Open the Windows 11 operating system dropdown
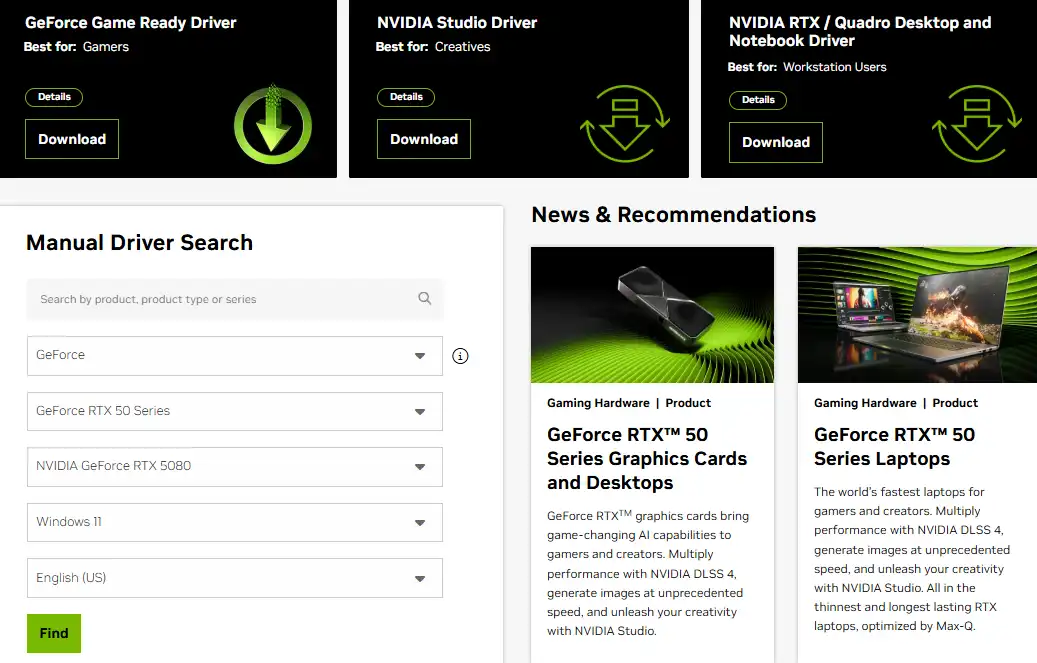This screenshot has height=663, width=1037. tap(235, 523)
